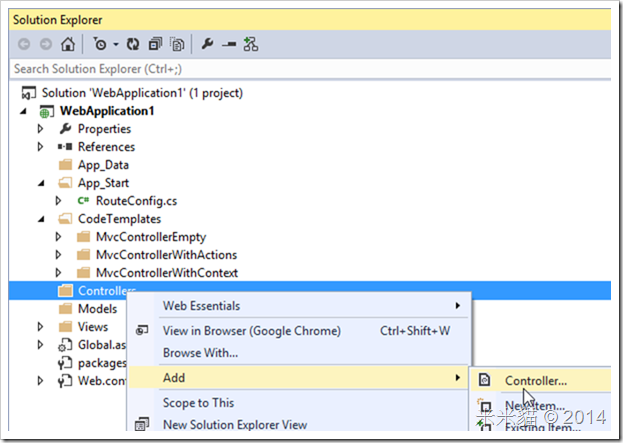Expand the Web.config node

(x=40, y=381)
